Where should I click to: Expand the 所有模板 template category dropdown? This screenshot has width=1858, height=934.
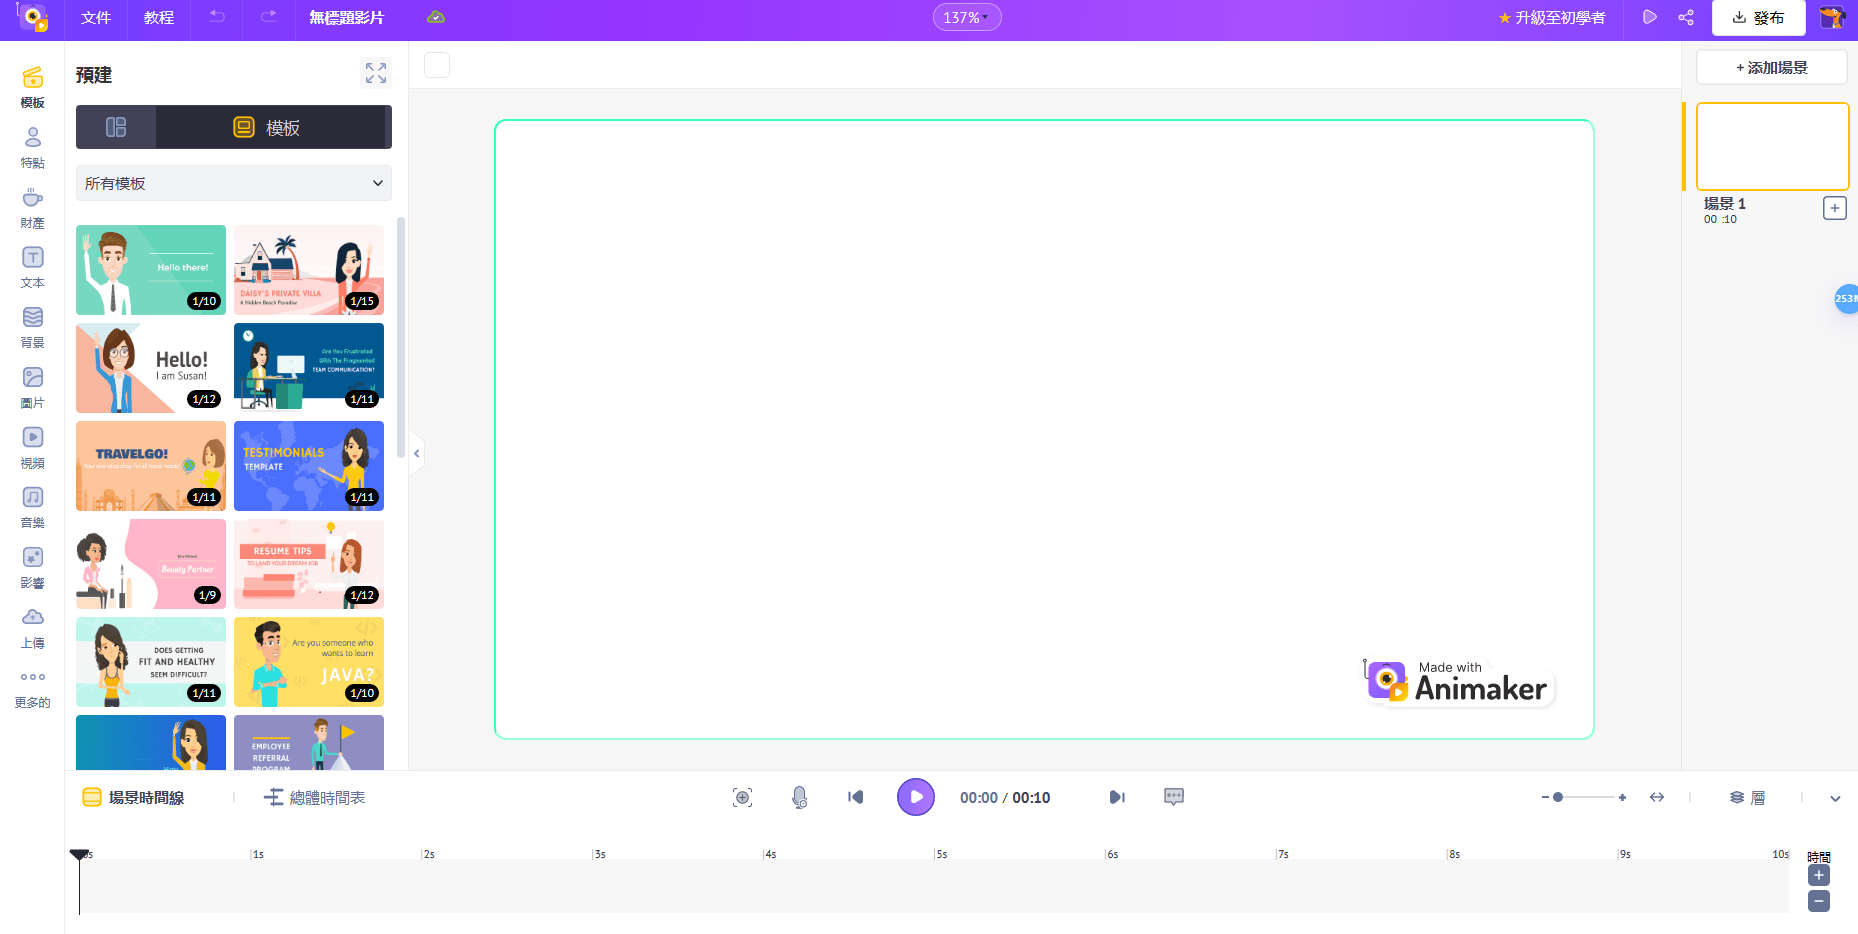[x=233, y=183]
